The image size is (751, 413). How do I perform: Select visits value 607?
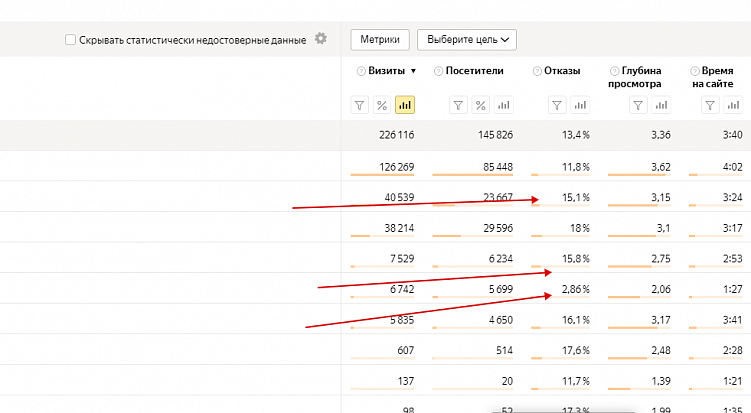[406, 351]
